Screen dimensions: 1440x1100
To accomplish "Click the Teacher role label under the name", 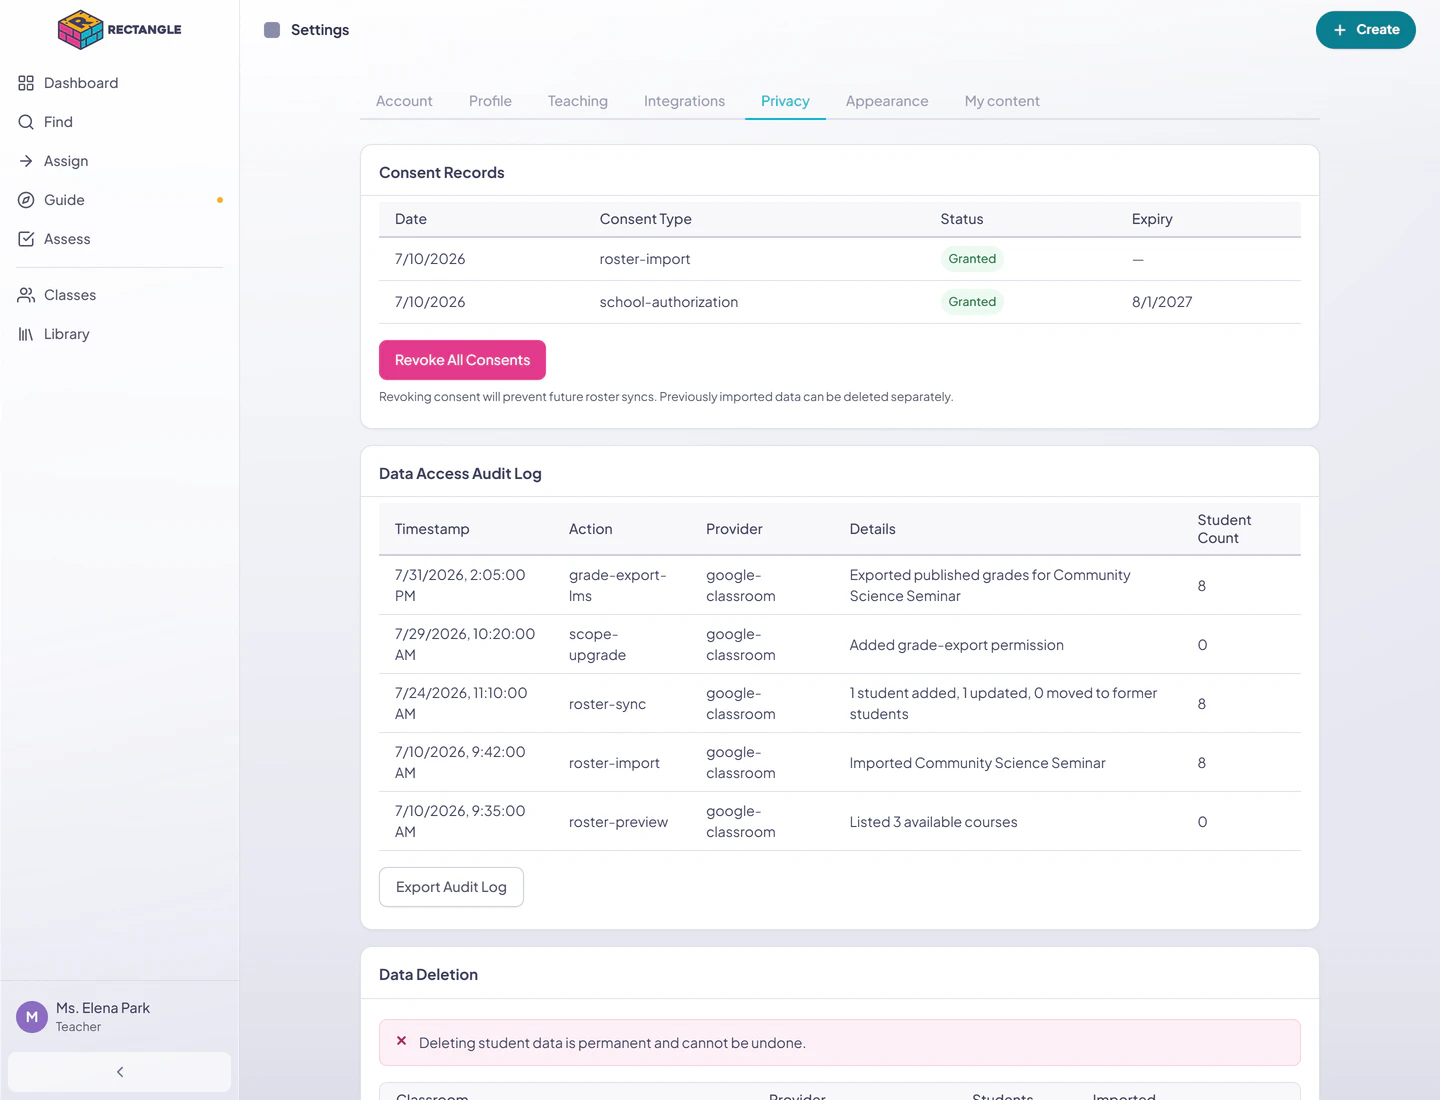I will (78, 1027).
